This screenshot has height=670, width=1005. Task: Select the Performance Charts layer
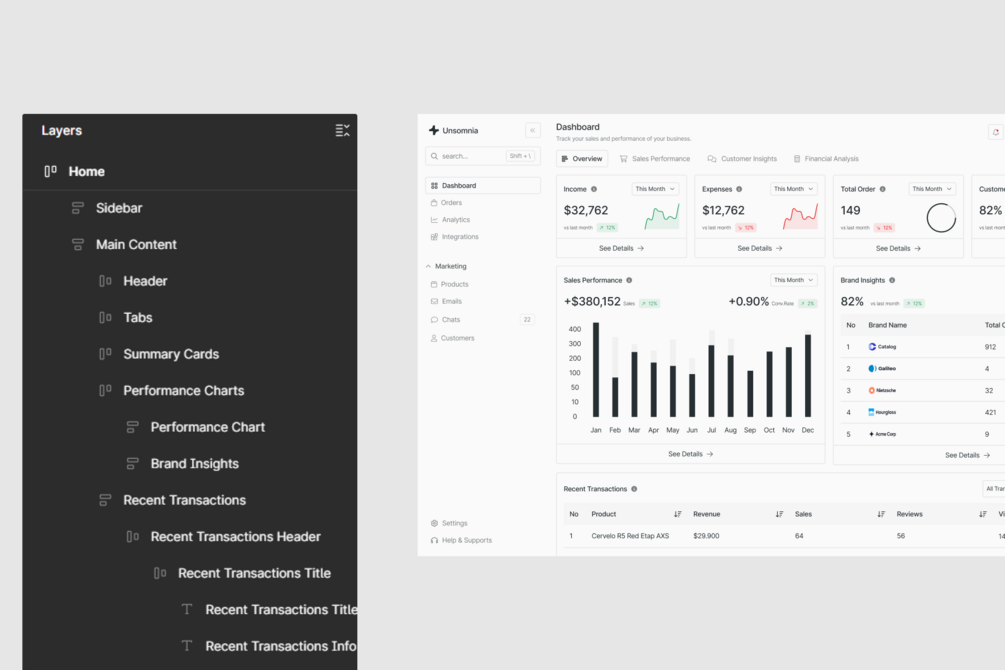(x=190, y=390)
